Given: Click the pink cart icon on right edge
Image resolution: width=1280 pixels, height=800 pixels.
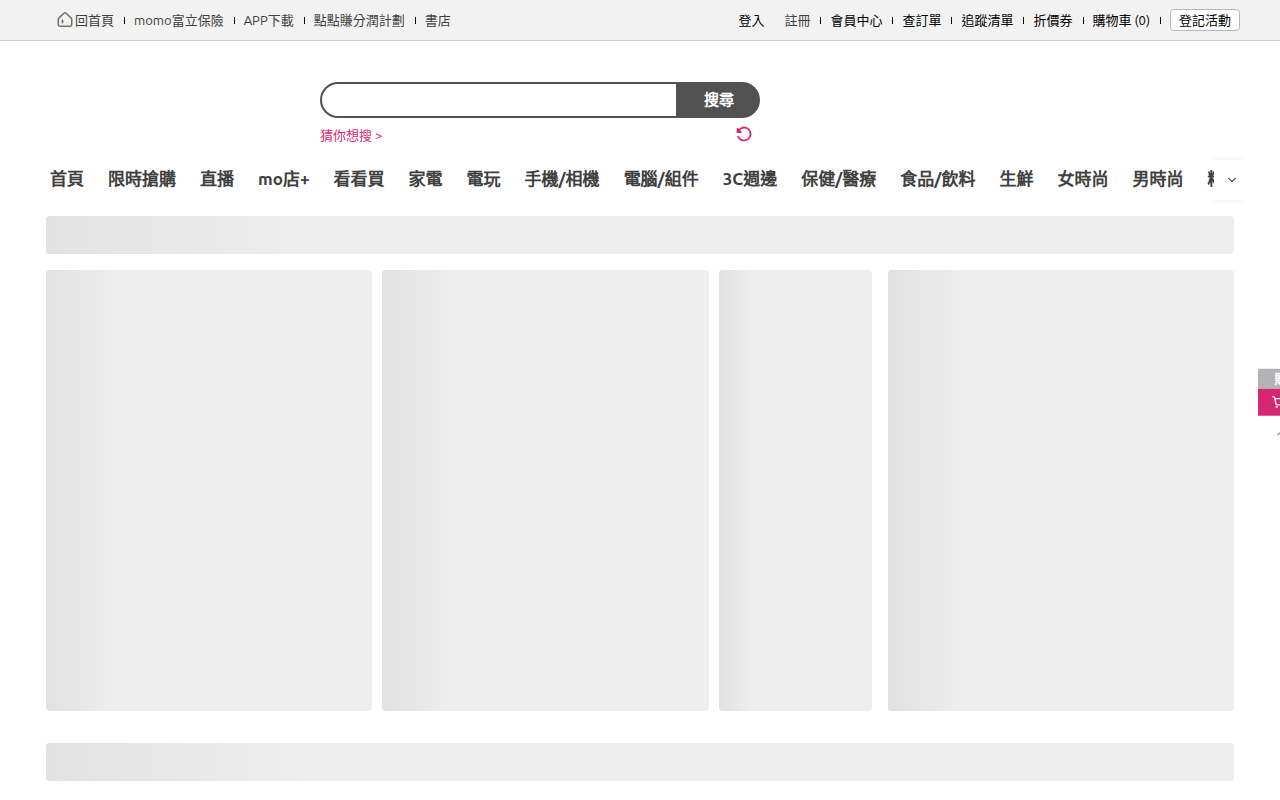Looking at the screenshot, I should click(1270, 403).
